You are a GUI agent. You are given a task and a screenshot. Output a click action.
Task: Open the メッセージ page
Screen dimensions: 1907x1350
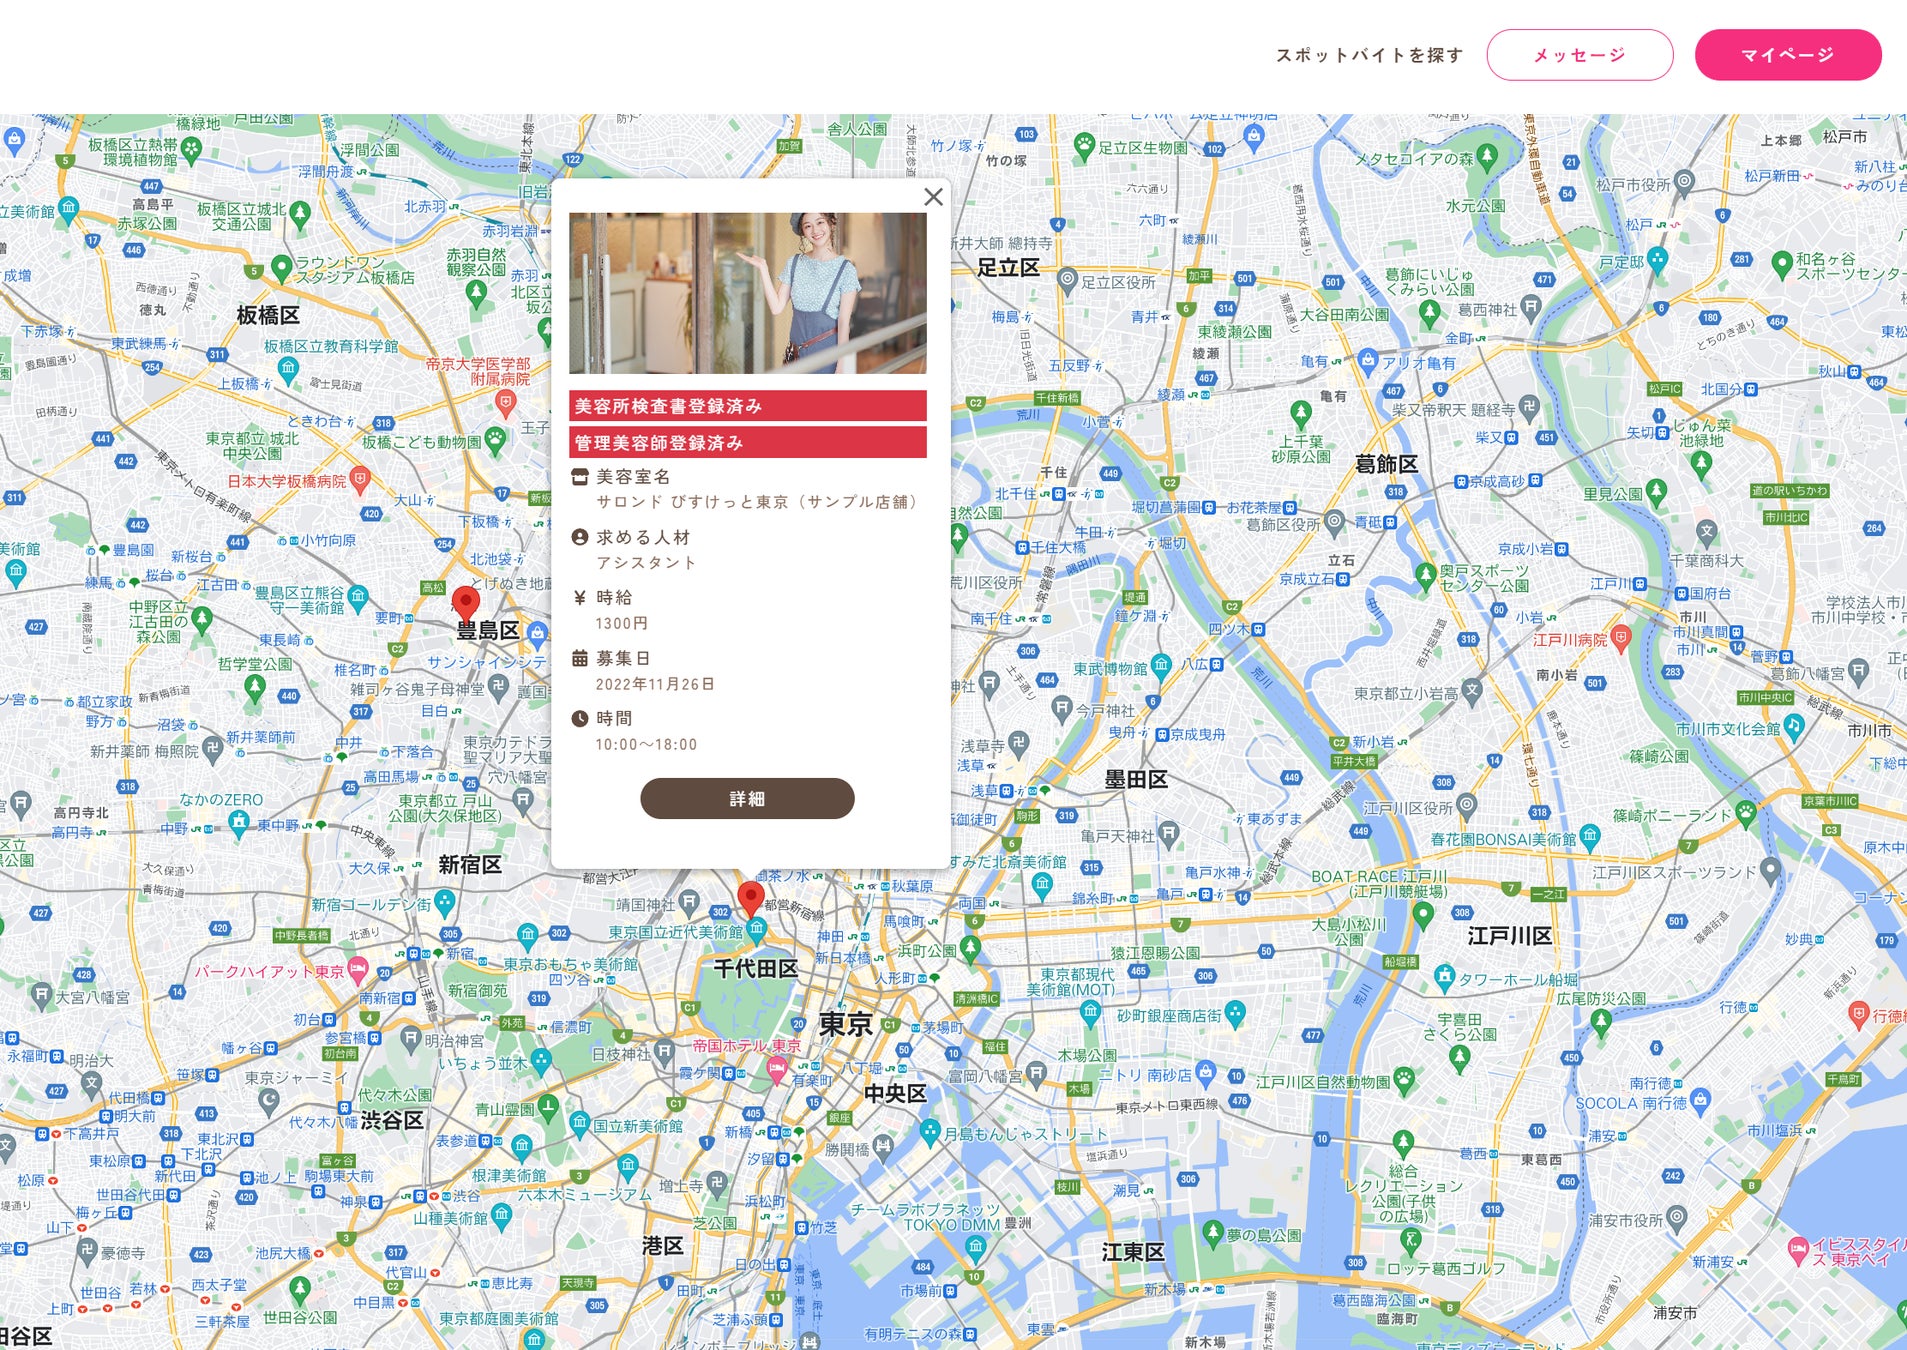1579,55
